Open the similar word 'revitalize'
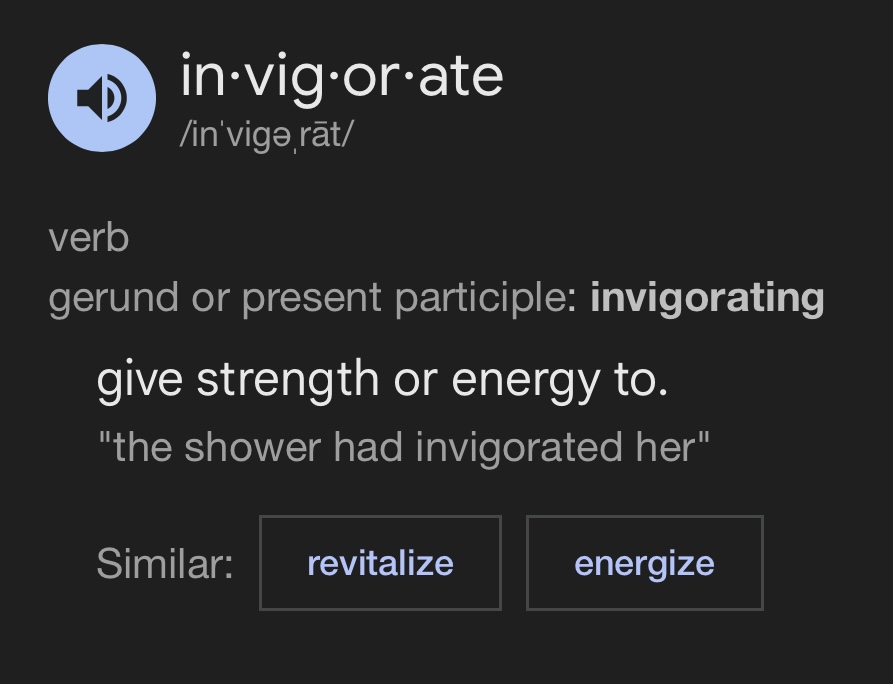This screenshot has width=893, height=684. point(380,563)
